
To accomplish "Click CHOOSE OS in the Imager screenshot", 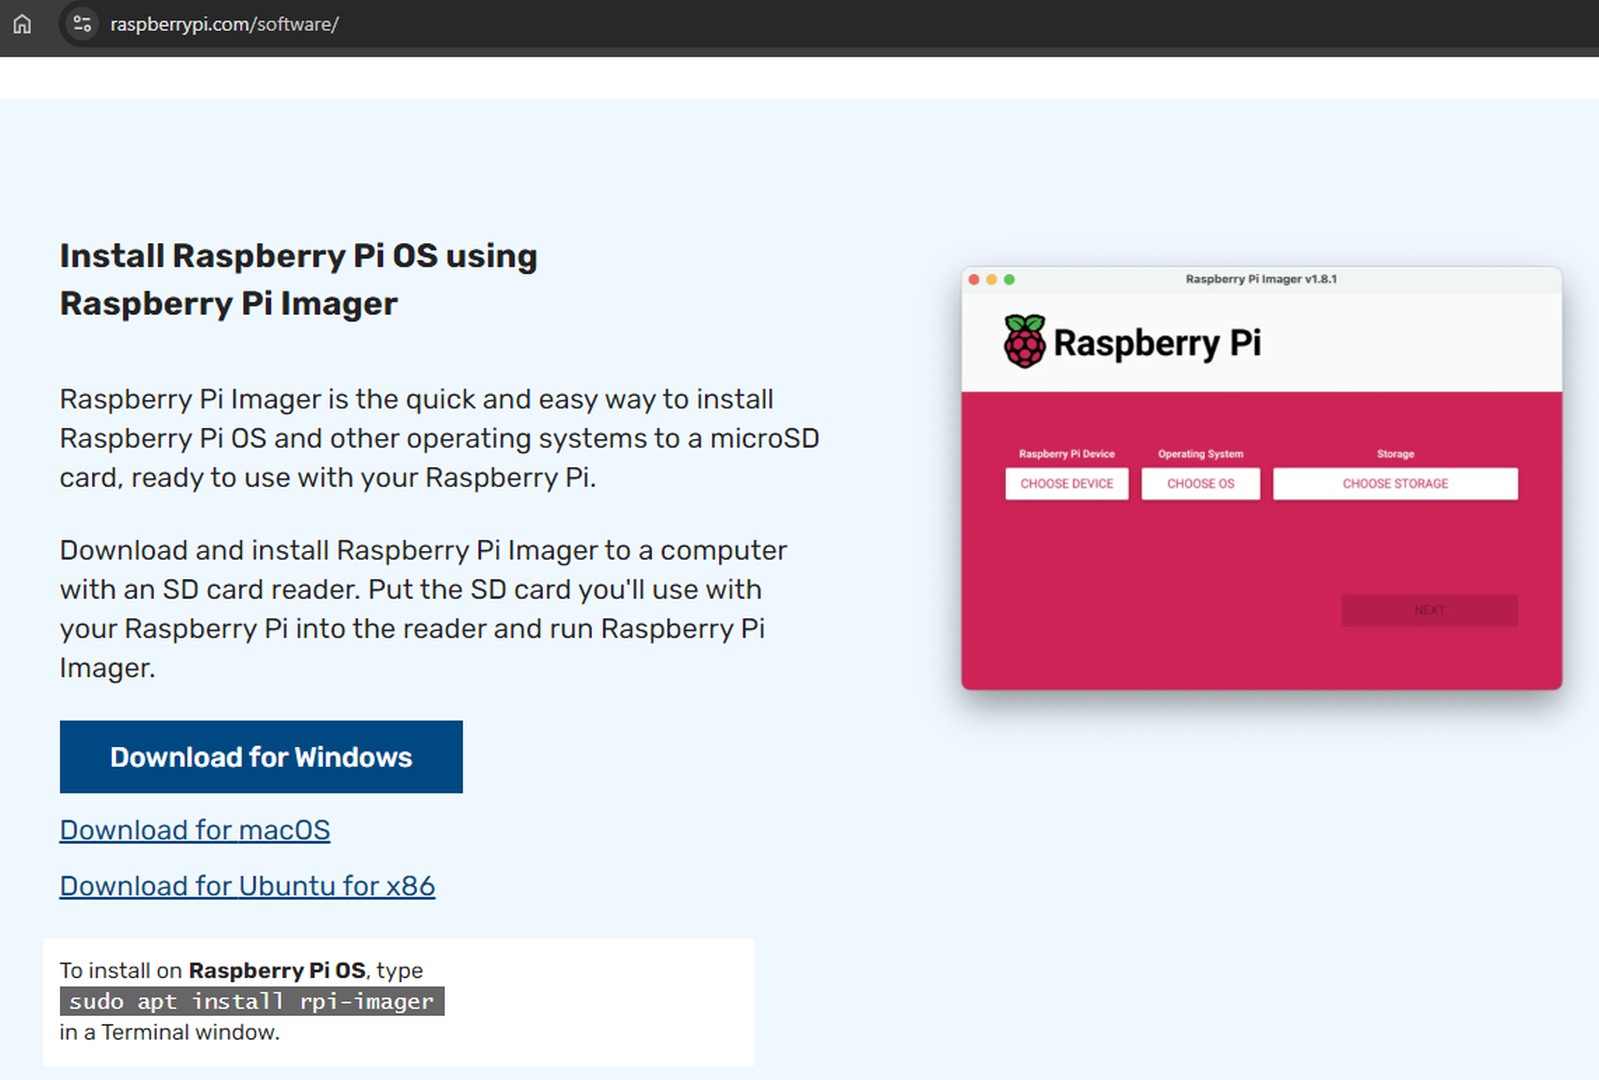I will click(x=1201, y=484).
